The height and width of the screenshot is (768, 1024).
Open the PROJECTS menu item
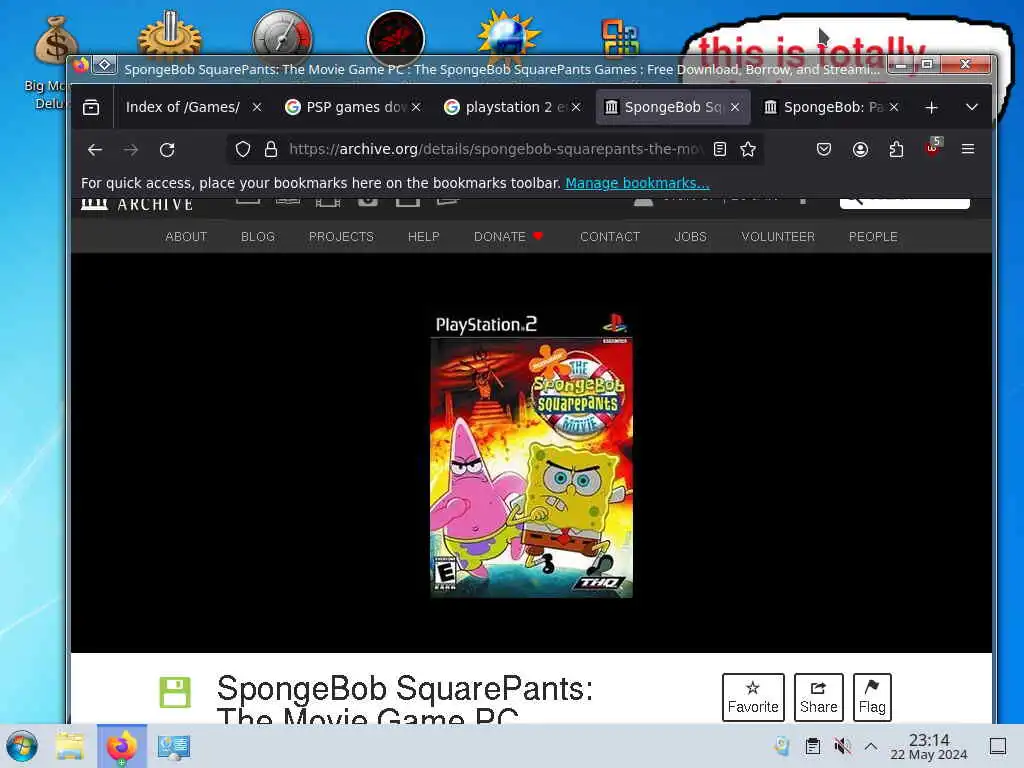(342, 236)
